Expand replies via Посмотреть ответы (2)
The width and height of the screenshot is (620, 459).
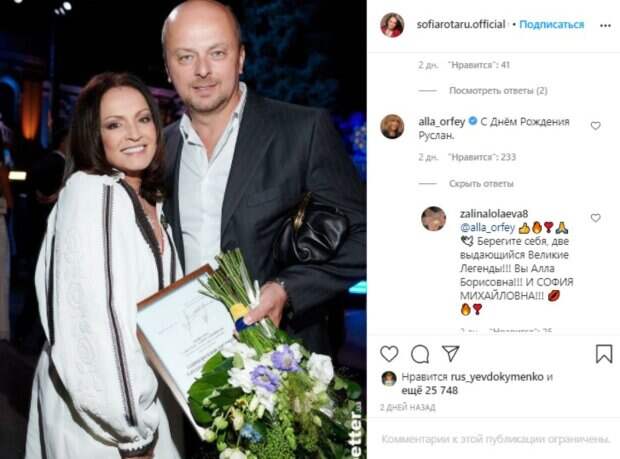498,91
